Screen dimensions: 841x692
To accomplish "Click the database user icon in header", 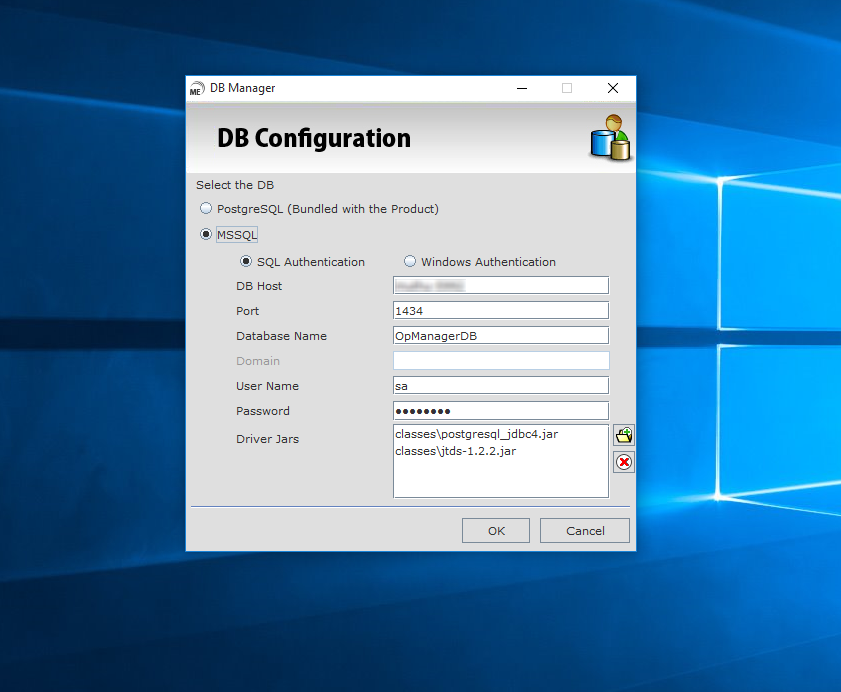I will (x=609, y=138).
